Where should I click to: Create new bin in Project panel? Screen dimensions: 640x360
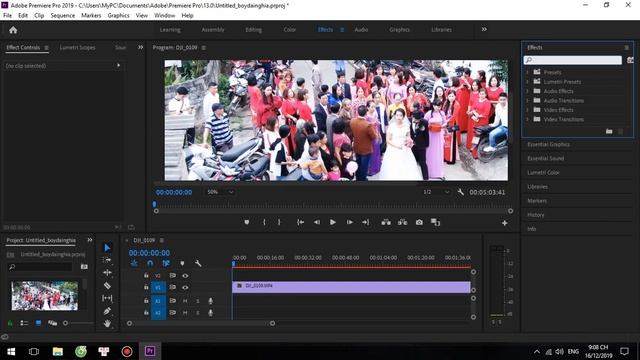pyautogui.click(x=84, y=267)
